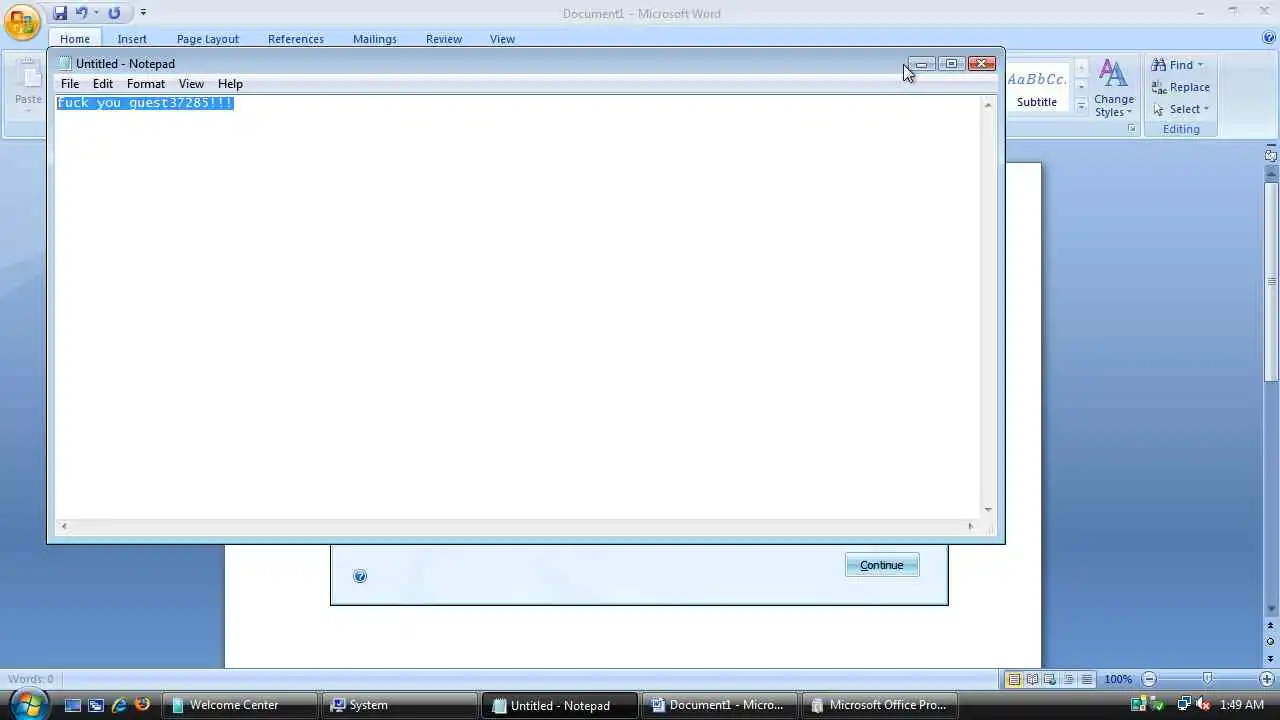The height and width of the screenshot is (720, 1280).
Task: Switch to Document1 Word taskbar button
Action: [719, 705]
